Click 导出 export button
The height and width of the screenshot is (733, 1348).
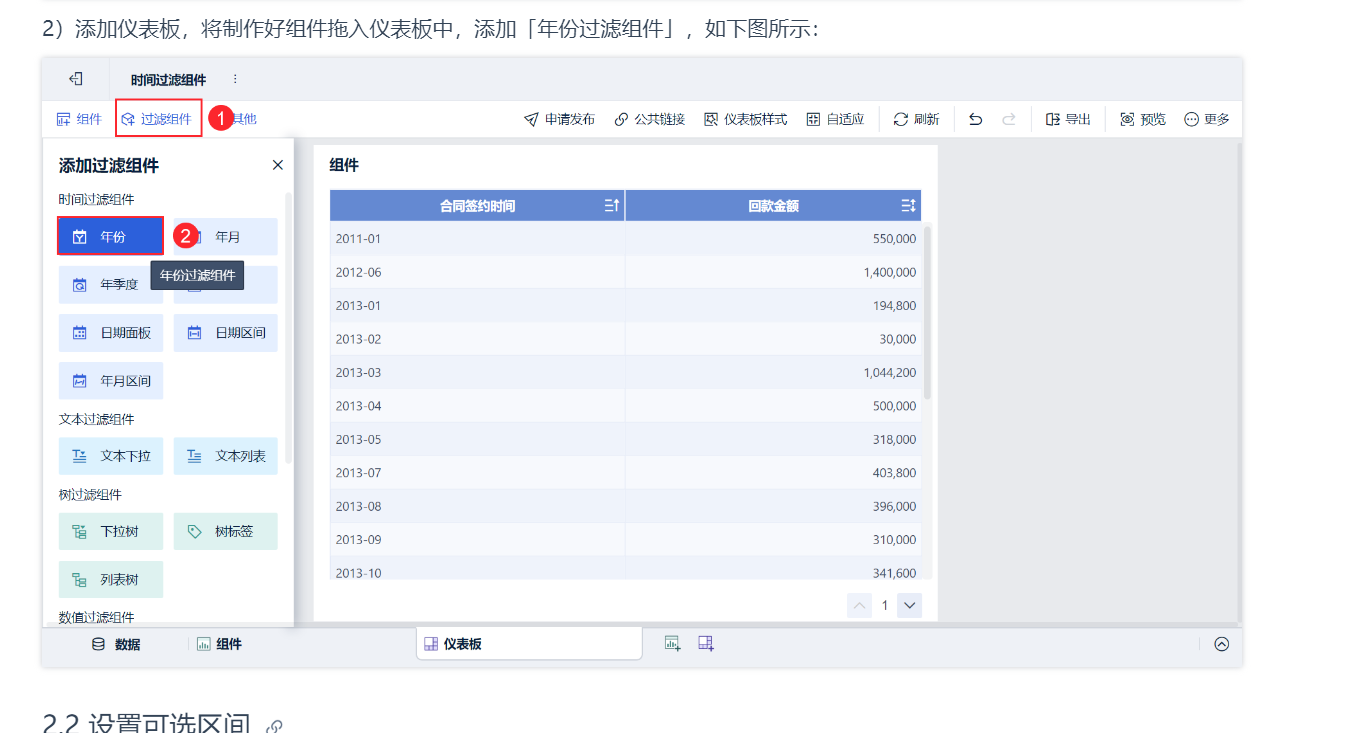pyautogui.click(x=1068, y=119)
